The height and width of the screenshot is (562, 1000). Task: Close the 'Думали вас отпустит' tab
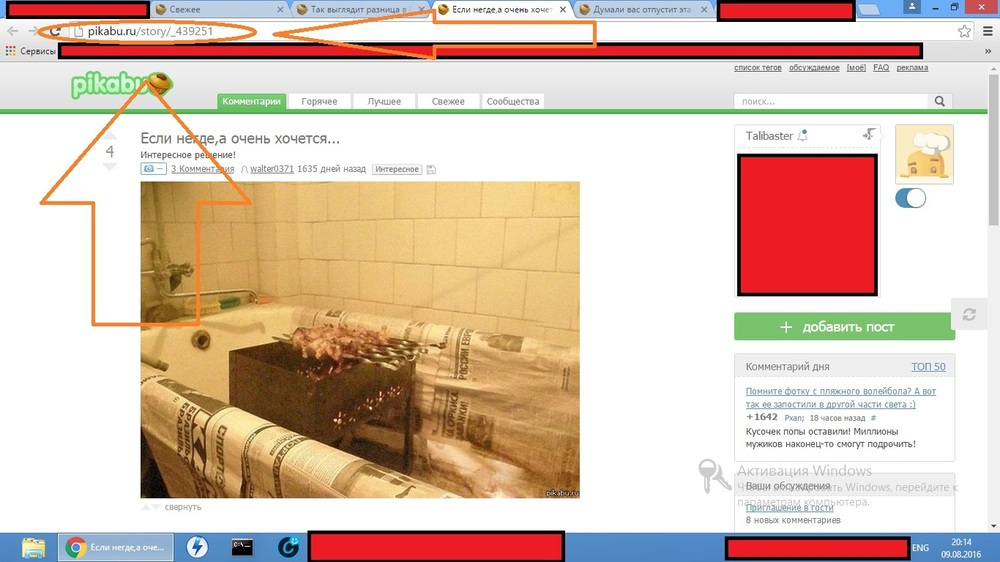(703, 10)
